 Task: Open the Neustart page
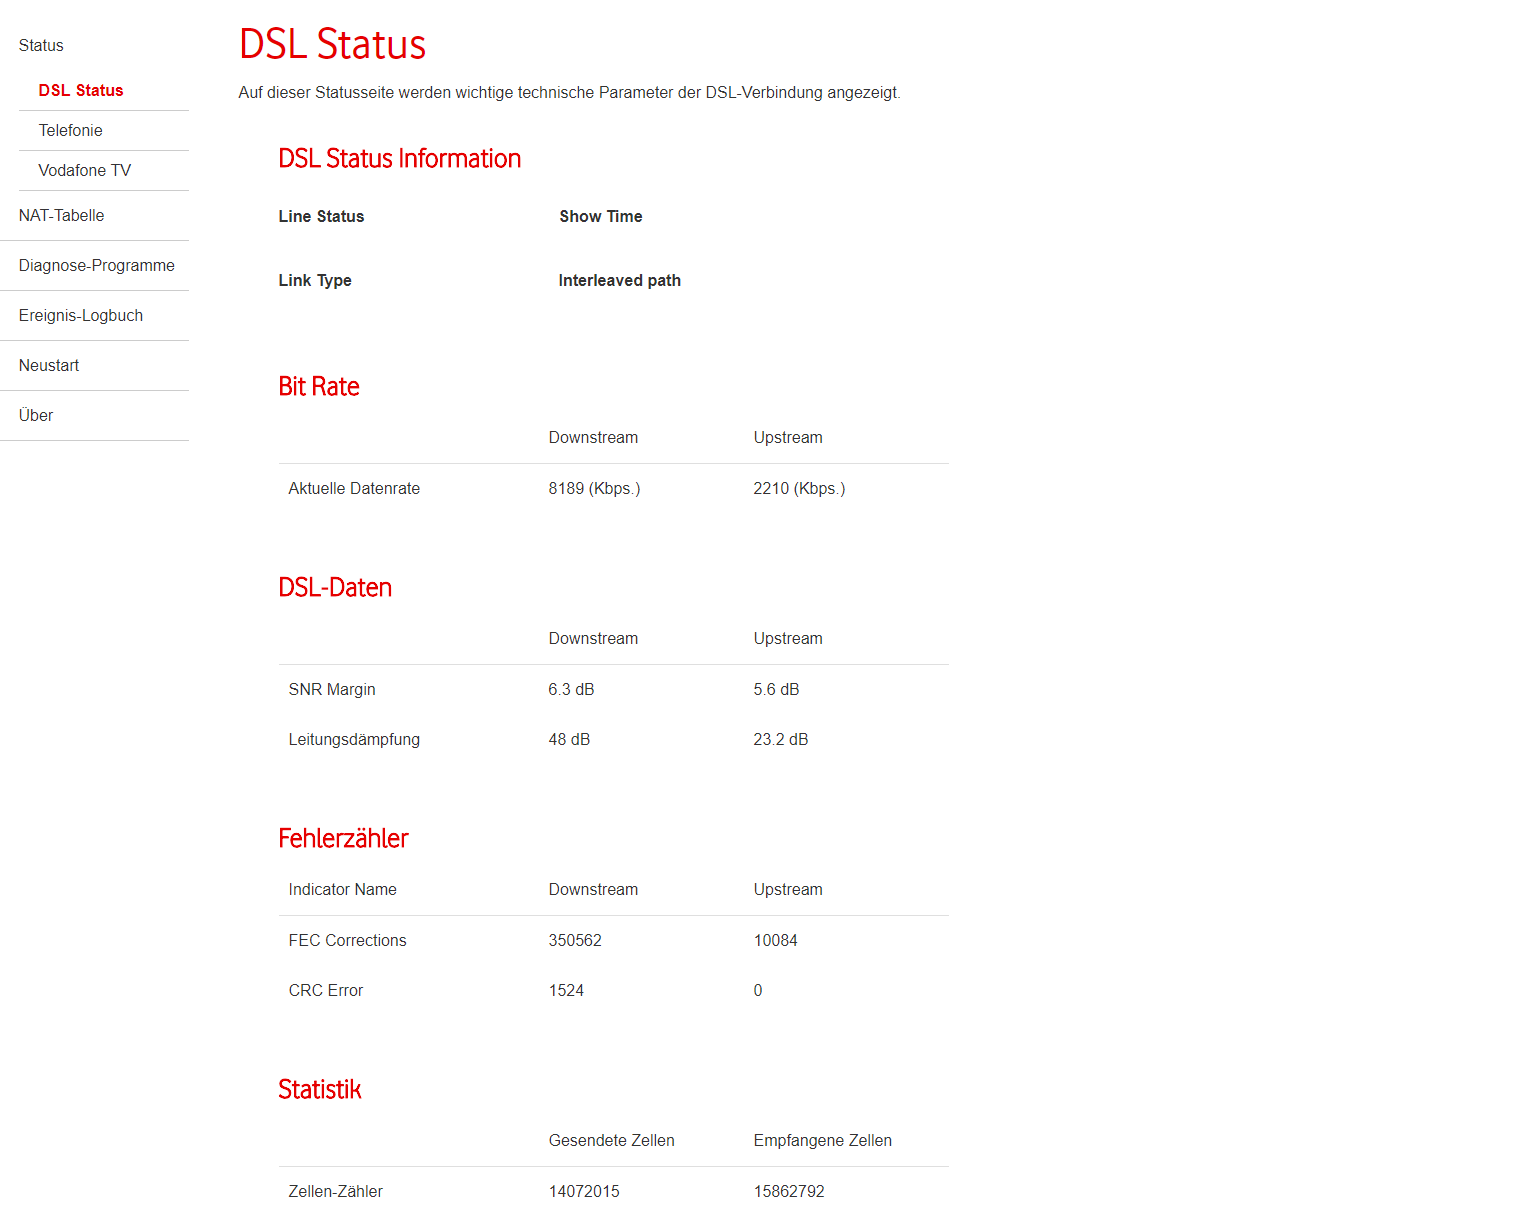tap(49, 365)
